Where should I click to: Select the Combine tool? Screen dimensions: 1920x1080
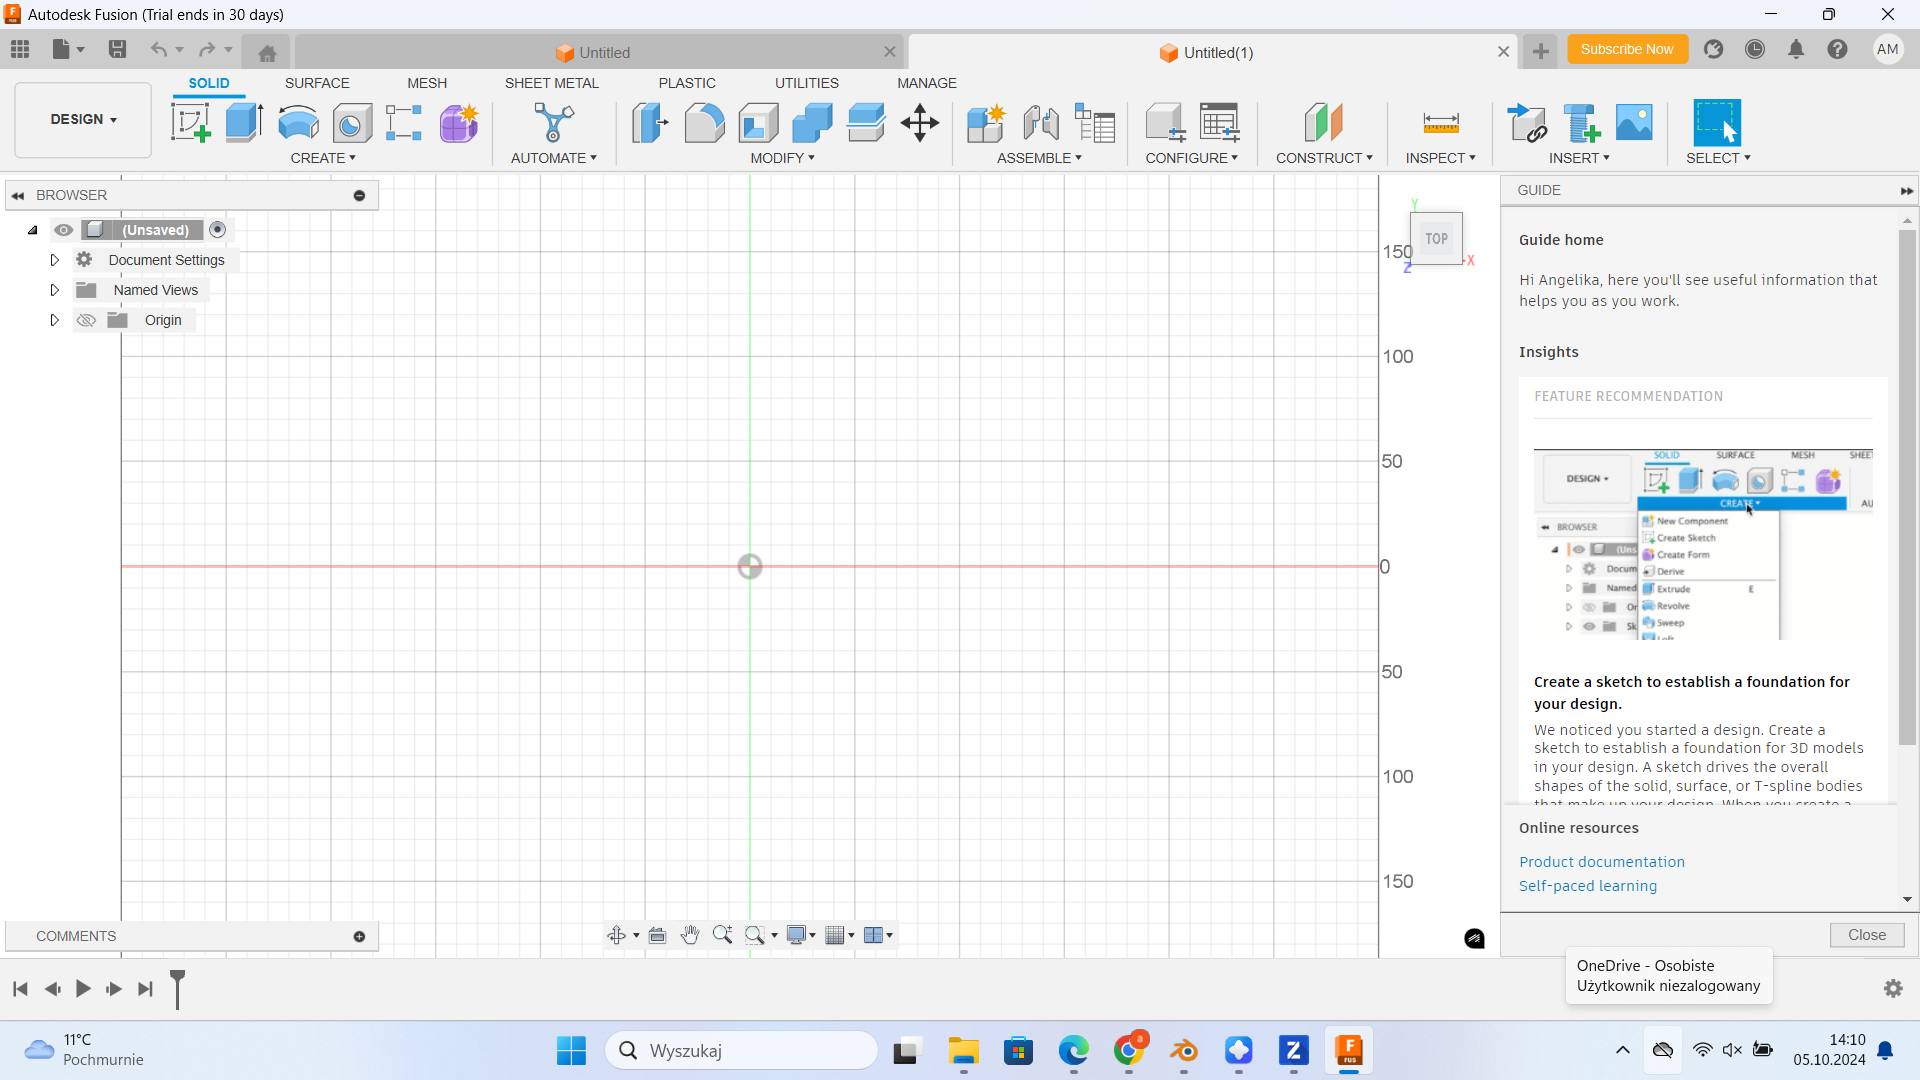pyautogui.click(x=812, y=123)
